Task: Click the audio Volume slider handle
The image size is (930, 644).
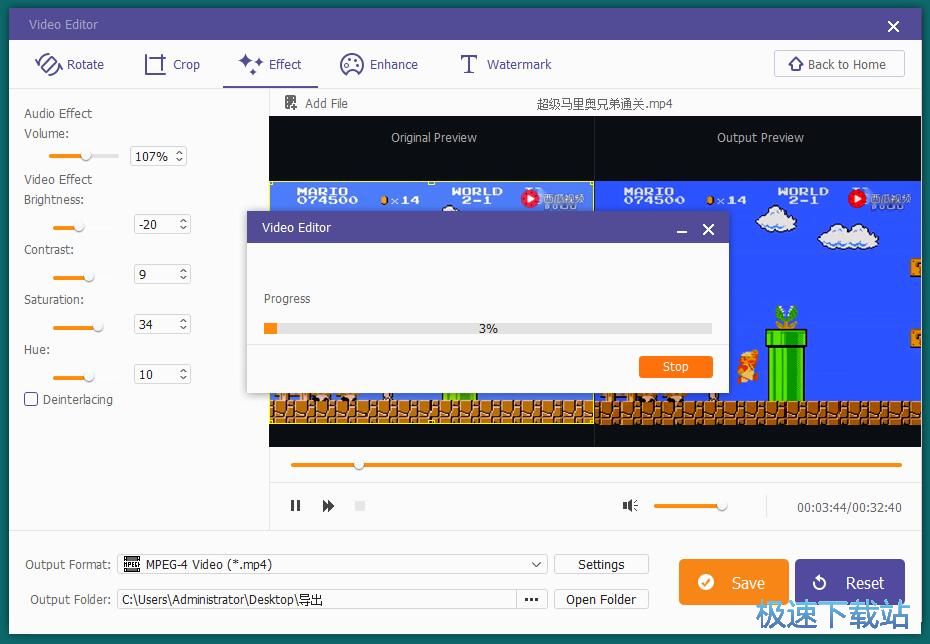Action: point(86,156)
